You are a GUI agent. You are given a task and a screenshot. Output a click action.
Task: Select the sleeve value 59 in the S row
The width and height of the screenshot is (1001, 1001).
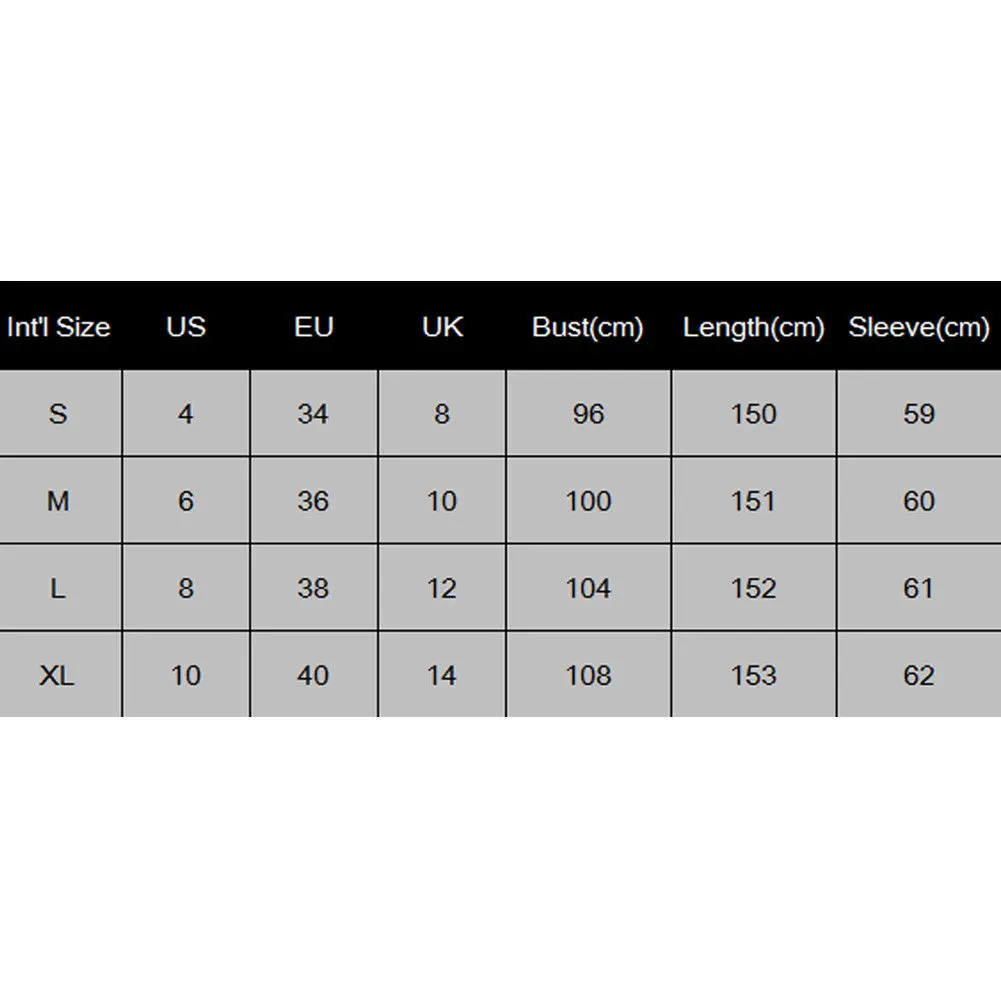tap(919, 414)
